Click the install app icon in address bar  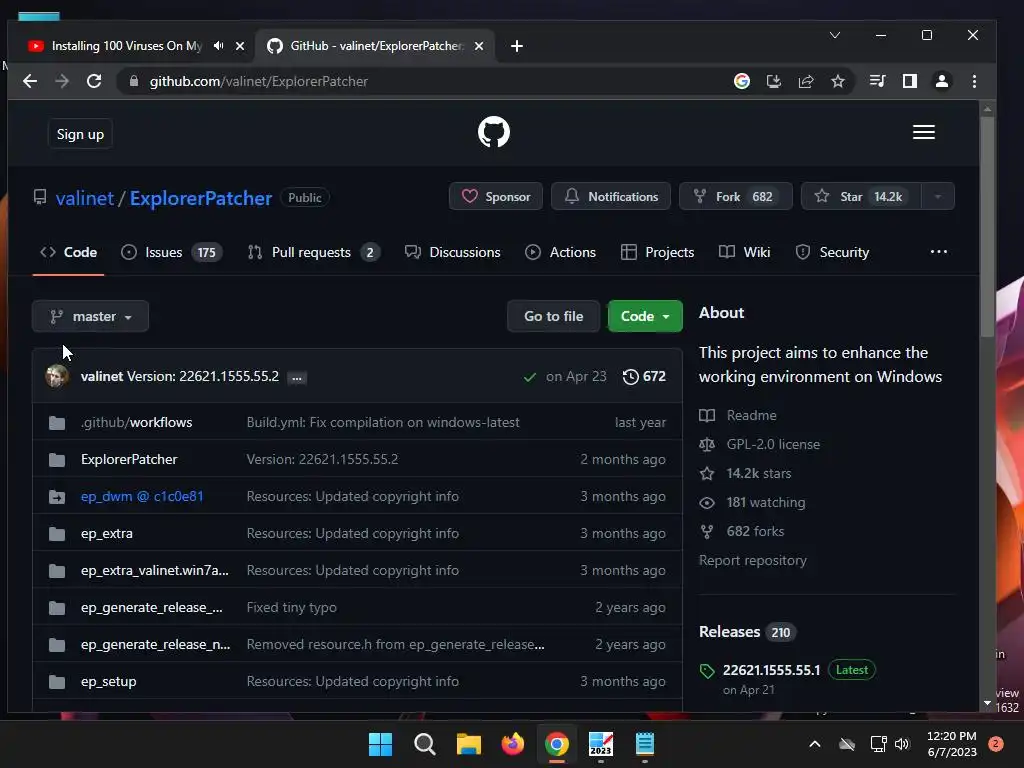(x=774, y=81)
